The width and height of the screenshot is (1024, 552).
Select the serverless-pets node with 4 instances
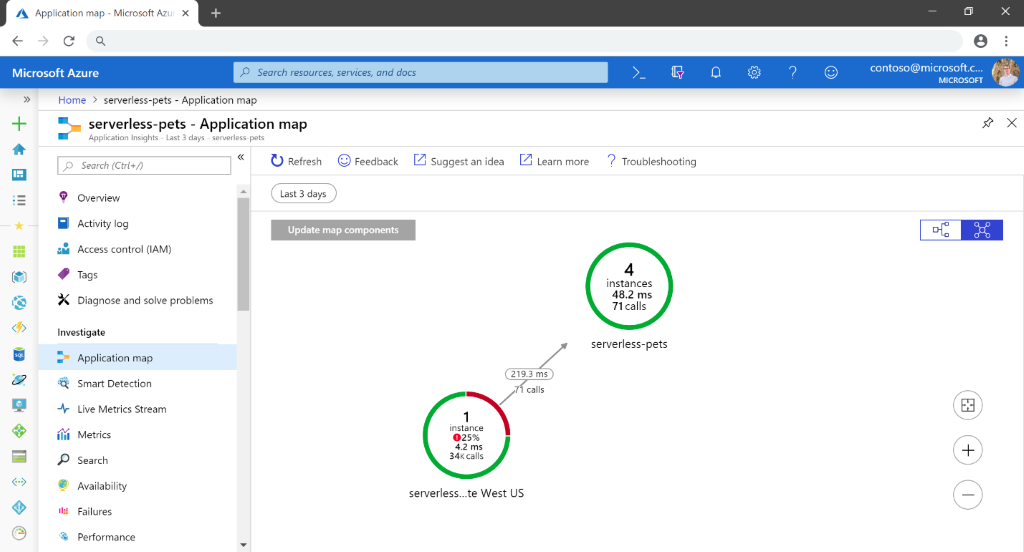pyautogui.click(x=629, y=286)
